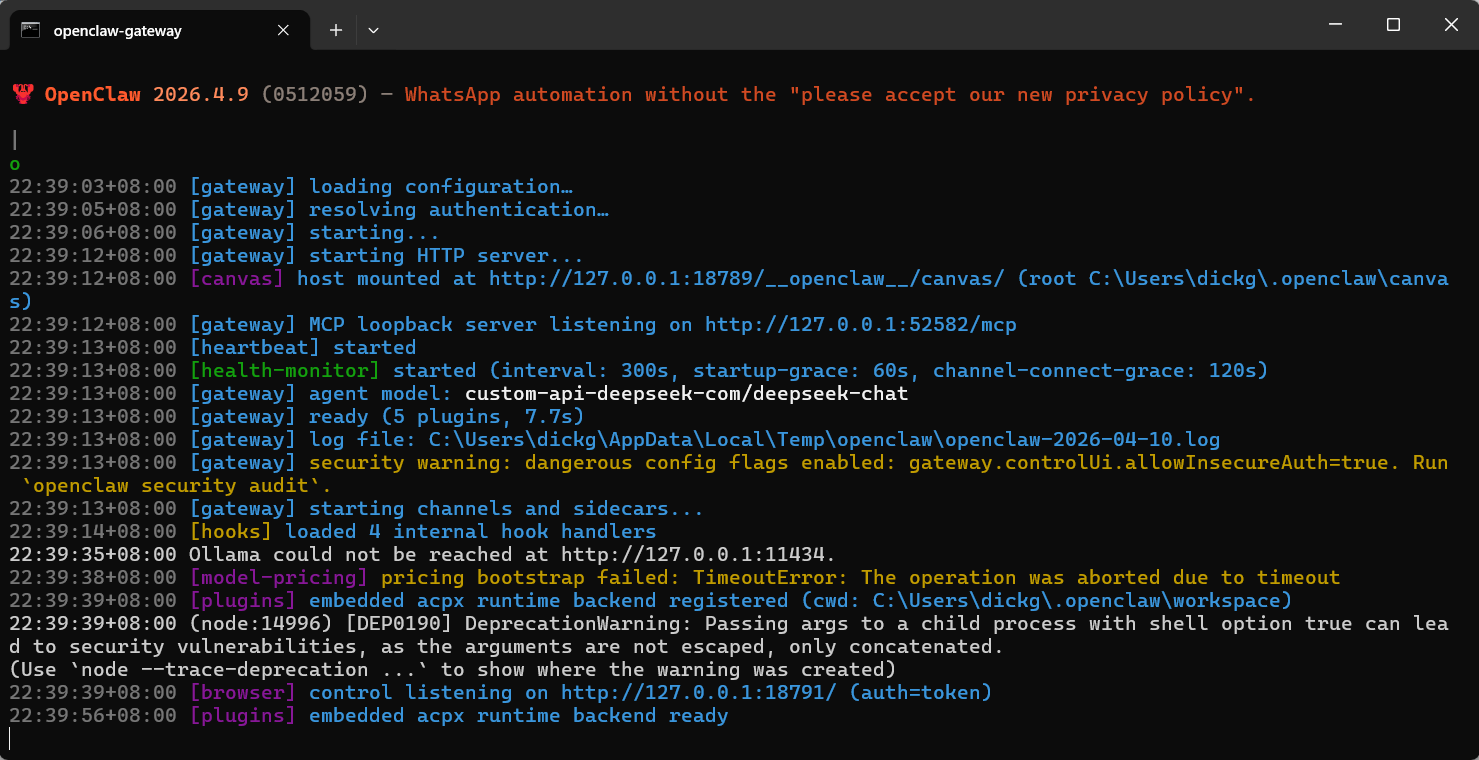The width and height of the screenshot is (1479, 760).
Task: Close the terminal window
Action: (x=1450, y=25)
